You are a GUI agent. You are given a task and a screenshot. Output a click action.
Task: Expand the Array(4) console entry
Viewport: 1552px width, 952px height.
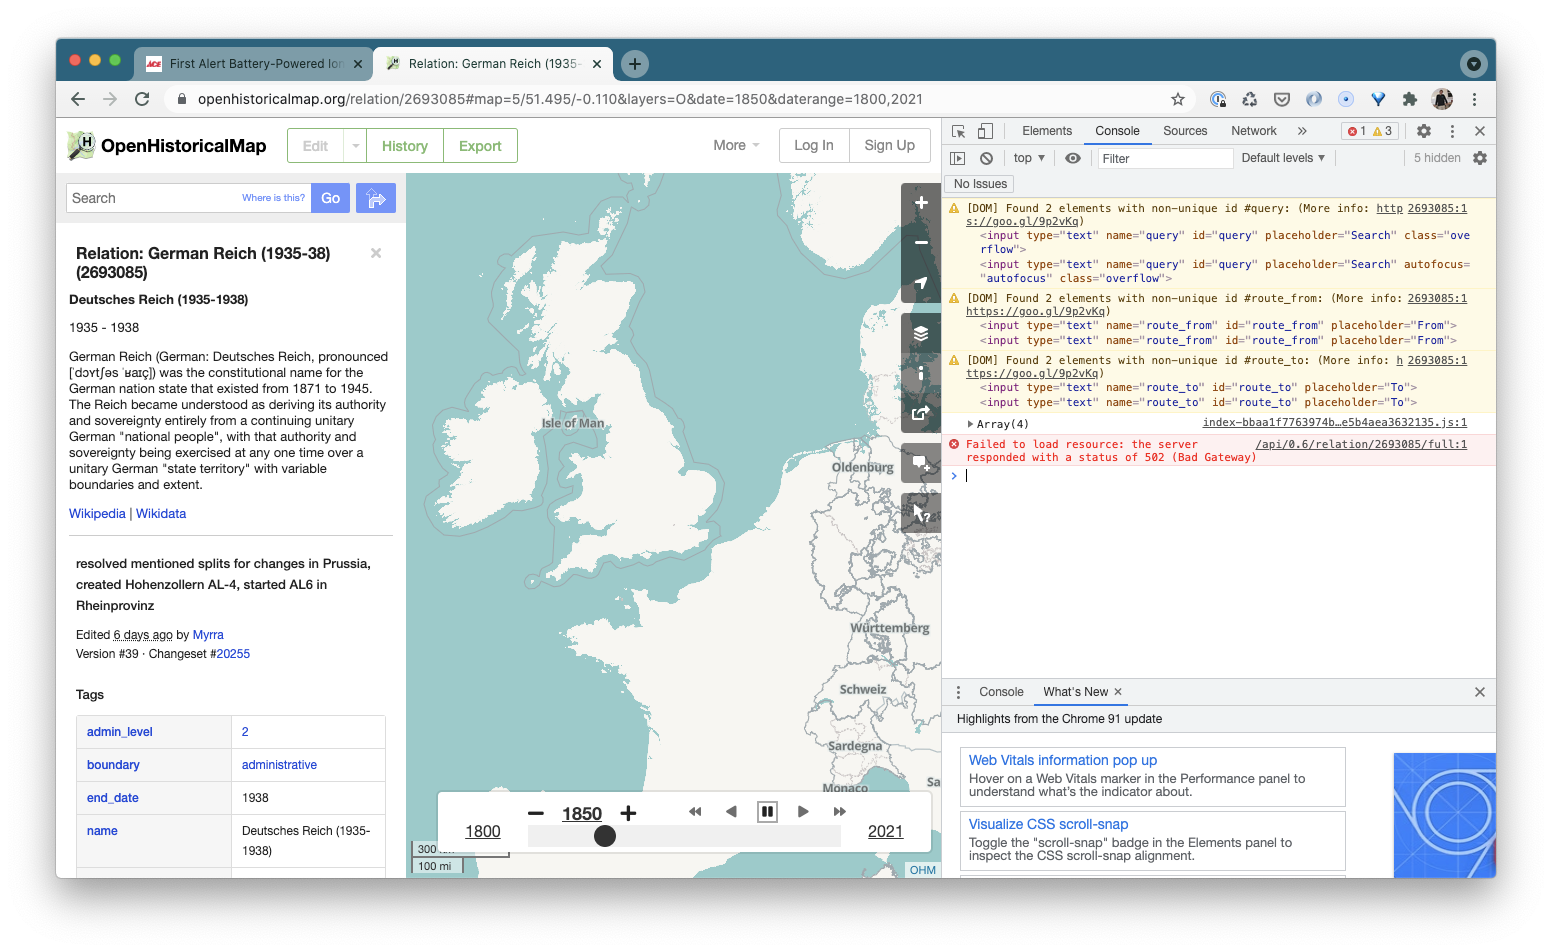[x=970, y=423]
